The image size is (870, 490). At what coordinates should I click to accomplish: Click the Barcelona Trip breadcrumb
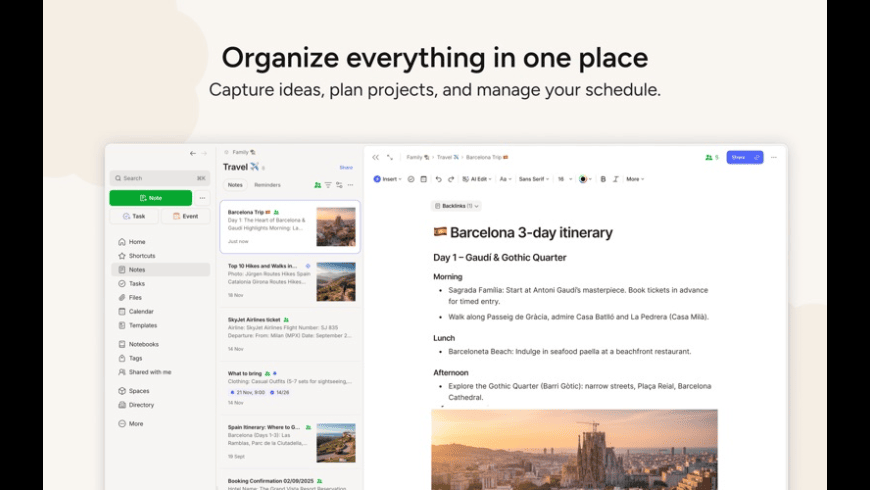point(487,157)
